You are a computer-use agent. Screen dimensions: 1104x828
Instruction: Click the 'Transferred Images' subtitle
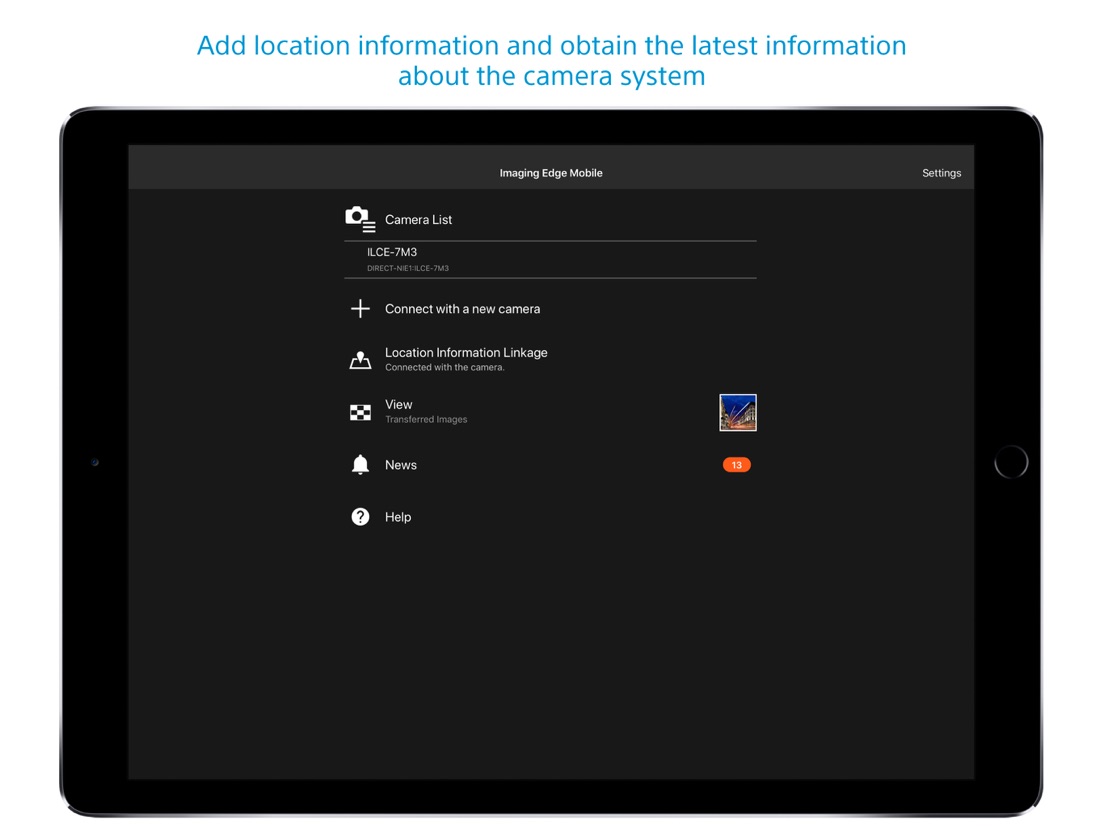(x=426, y=420)
